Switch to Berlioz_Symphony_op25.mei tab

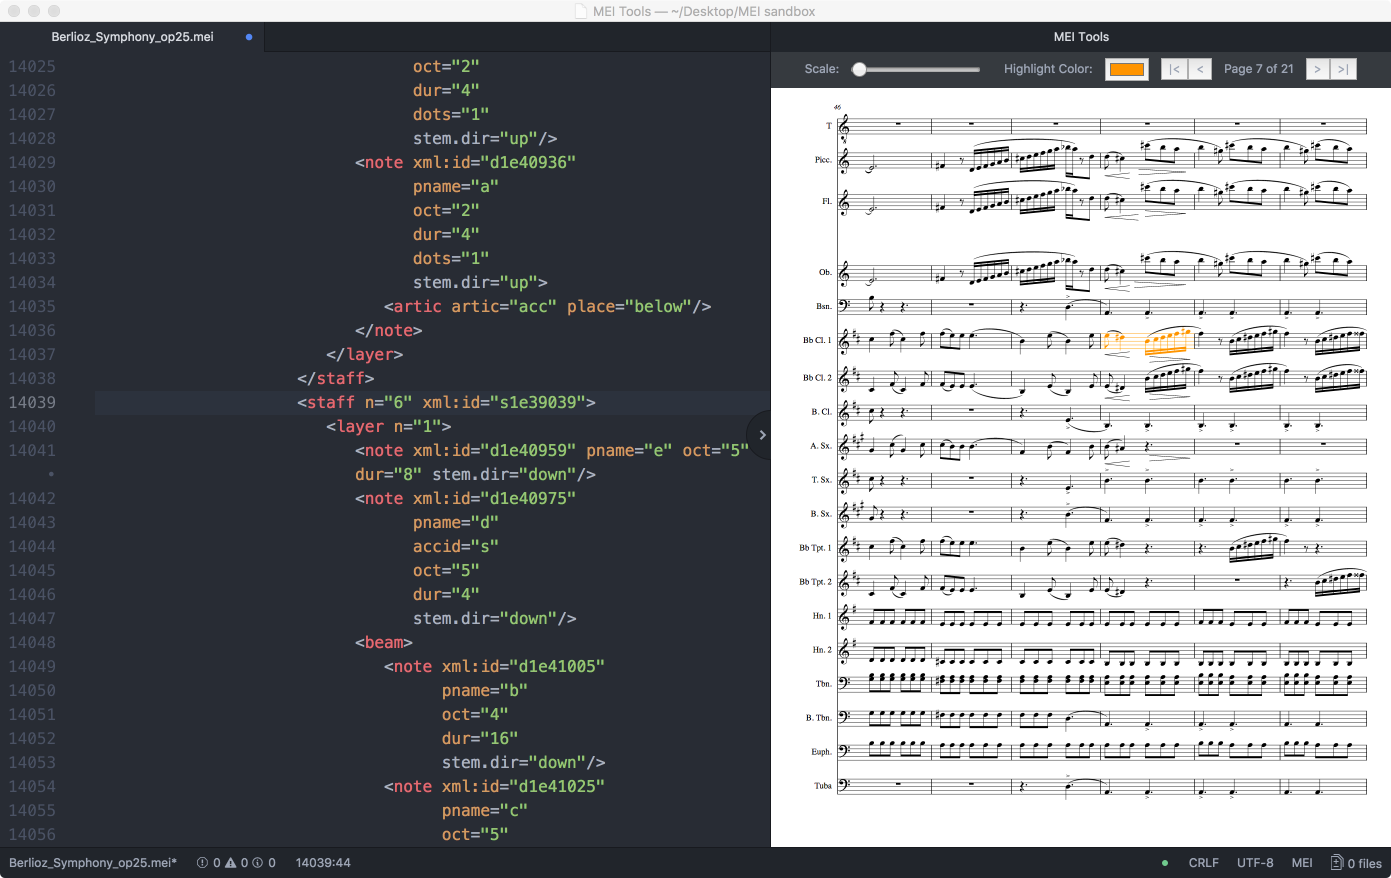click(x=133, y=37)
